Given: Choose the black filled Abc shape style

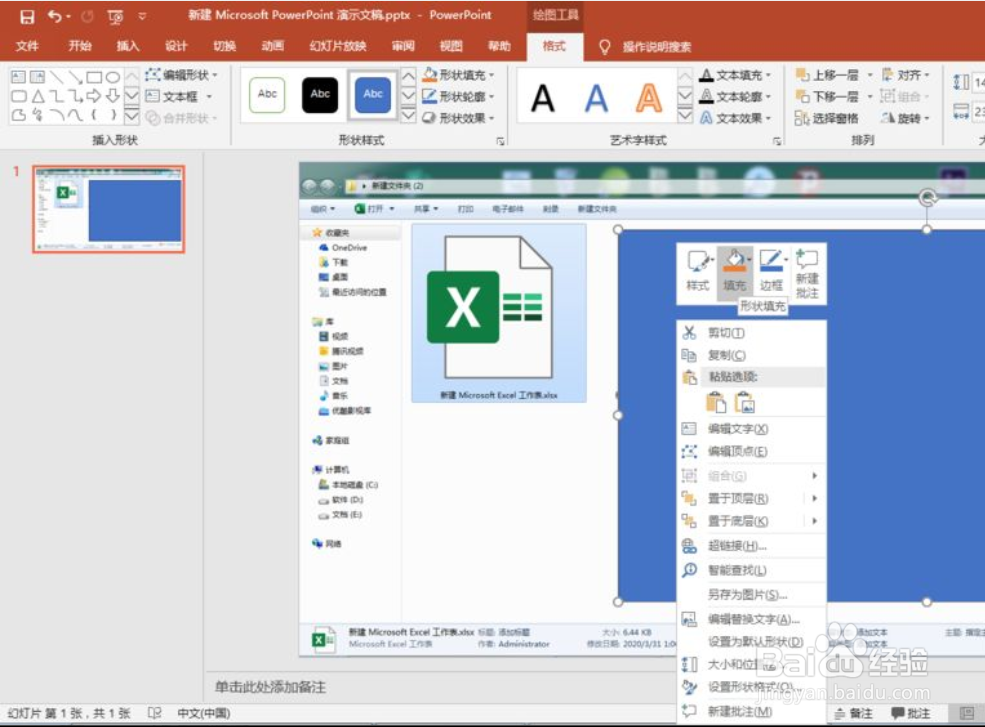Looking at the screenshot, I should tap(320, 94).
